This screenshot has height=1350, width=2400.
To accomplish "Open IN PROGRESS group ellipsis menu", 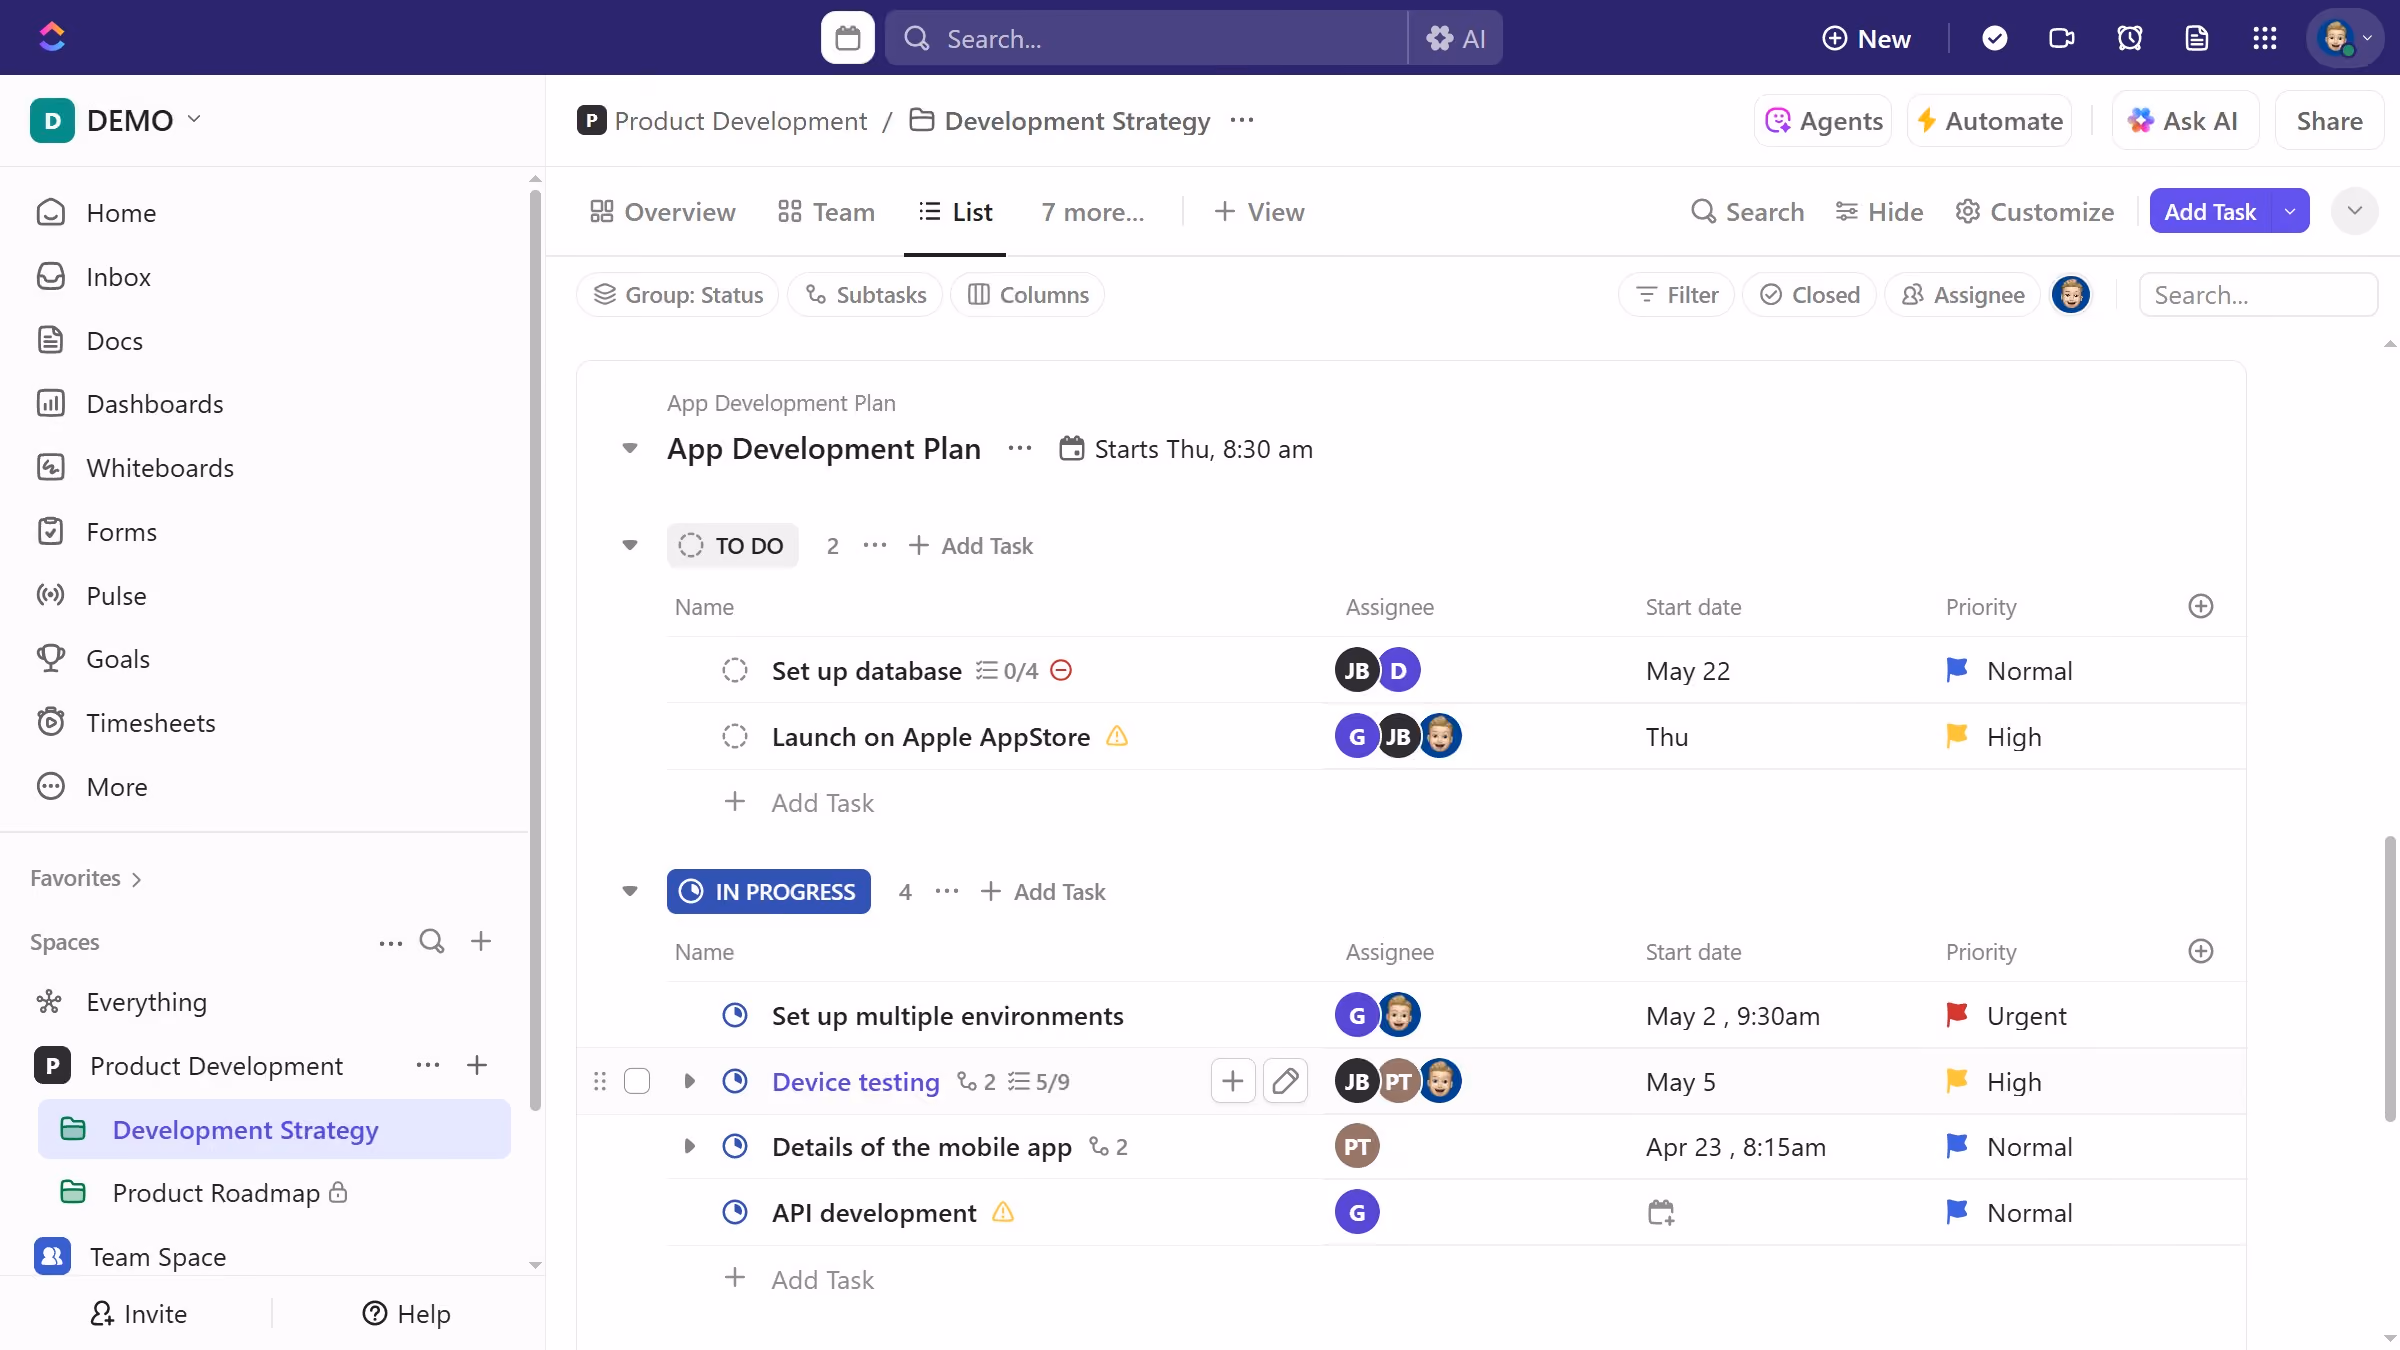I will coord(947,891).
